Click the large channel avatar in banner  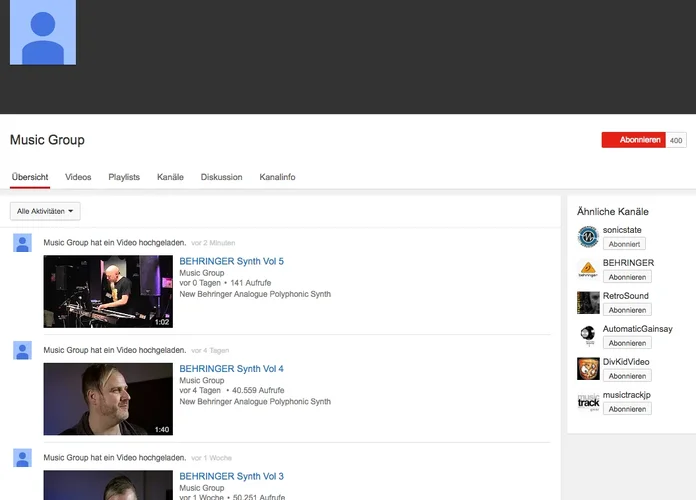coord(43,32)
